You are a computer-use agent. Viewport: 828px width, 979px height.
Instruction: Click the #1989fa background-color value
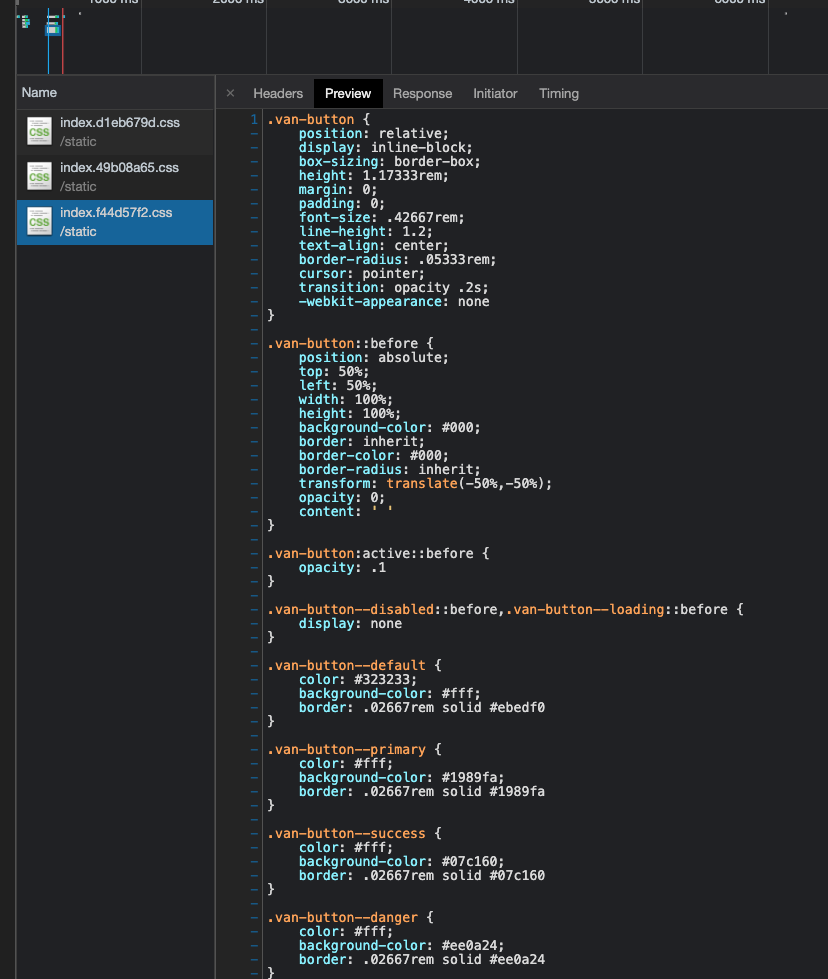(469, 777)
